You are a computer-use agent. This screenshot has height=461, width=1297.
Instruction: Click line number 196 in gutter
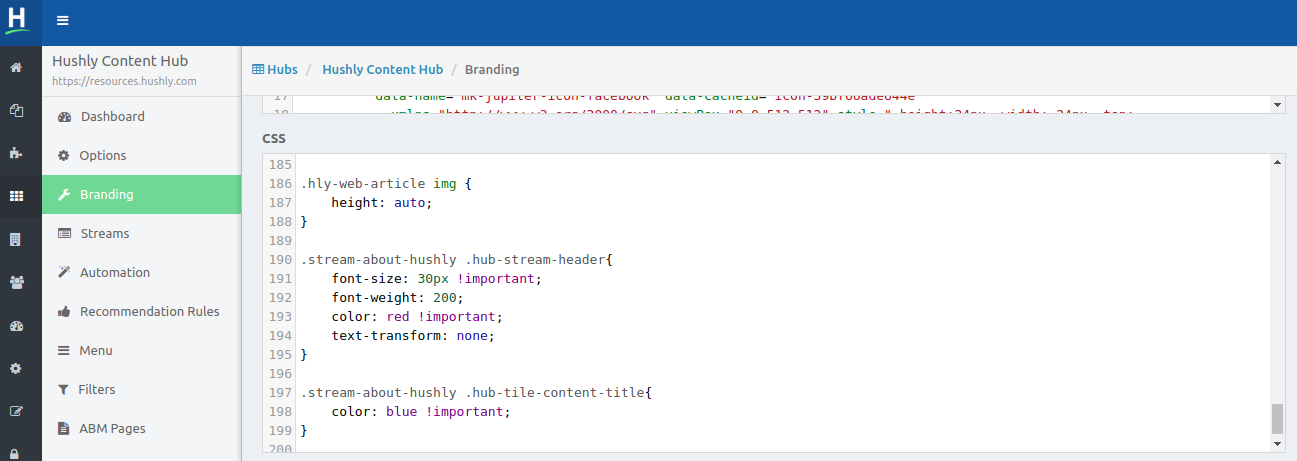[280, 374]
